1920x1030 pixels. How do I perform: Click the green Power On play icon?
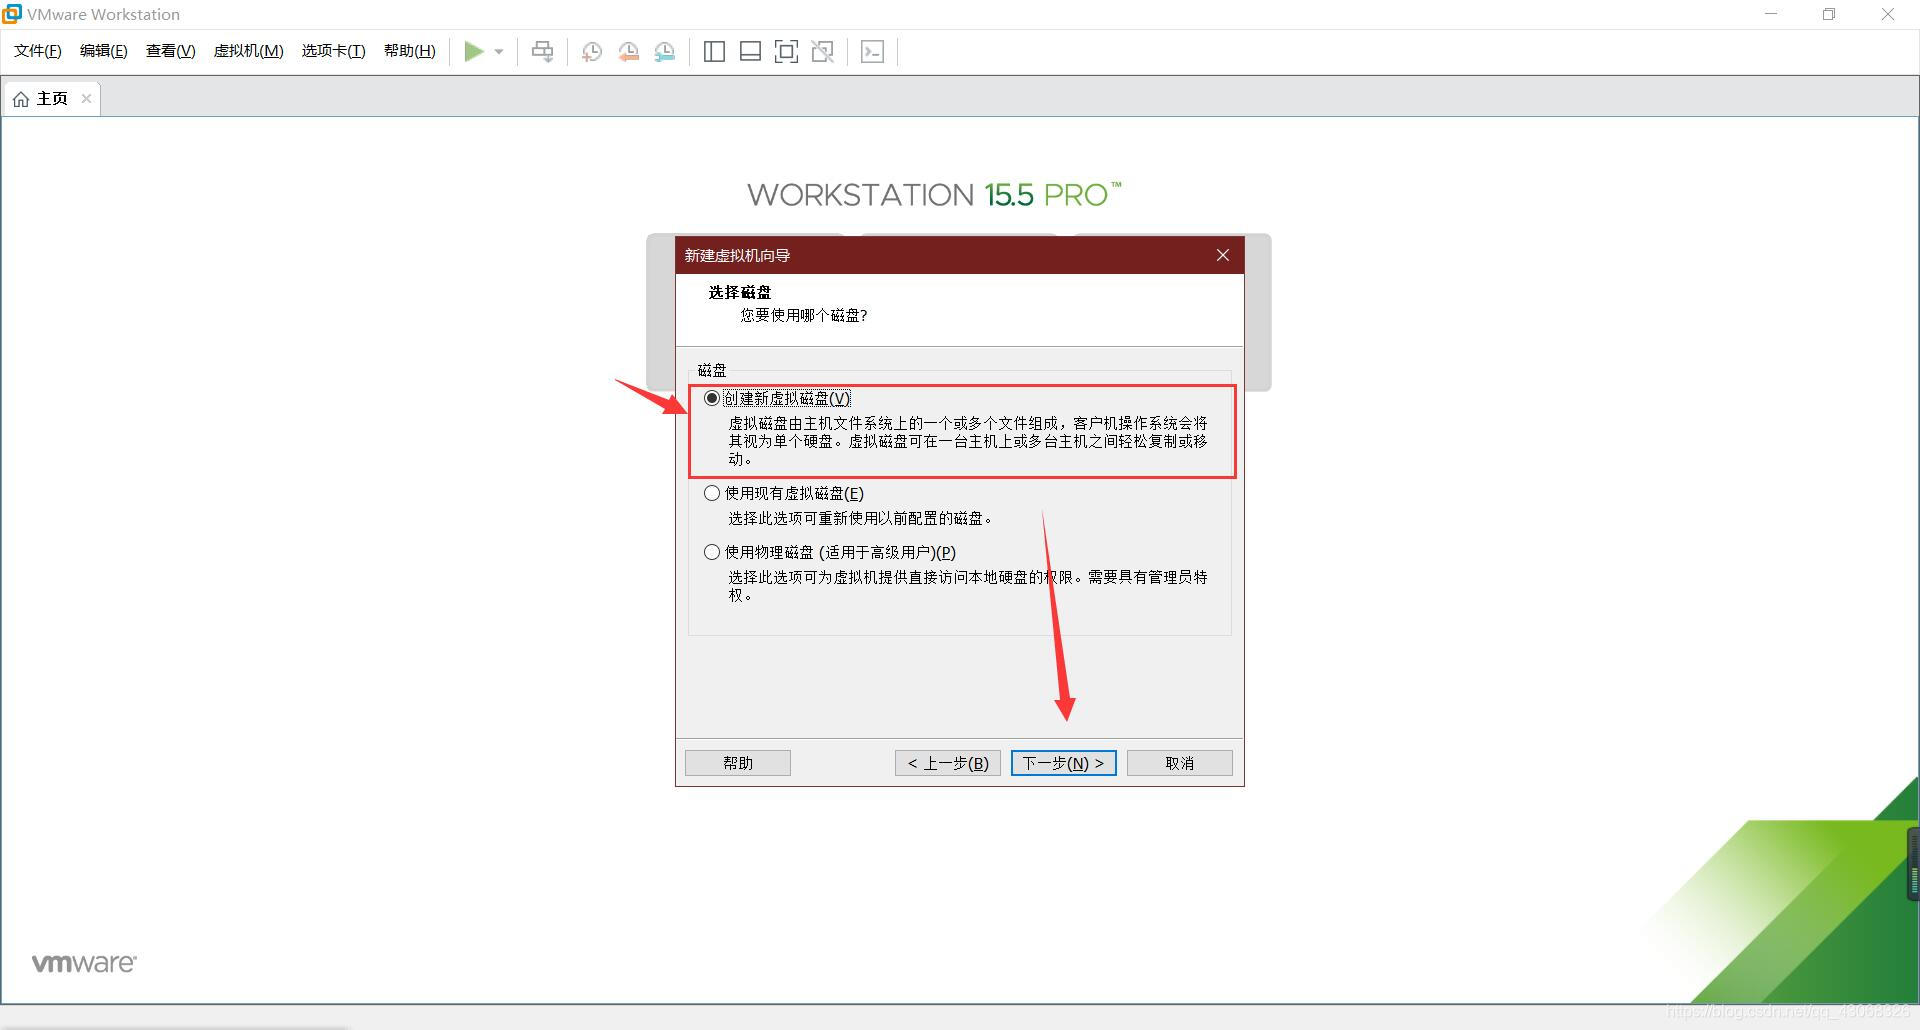tap(474, 51)
